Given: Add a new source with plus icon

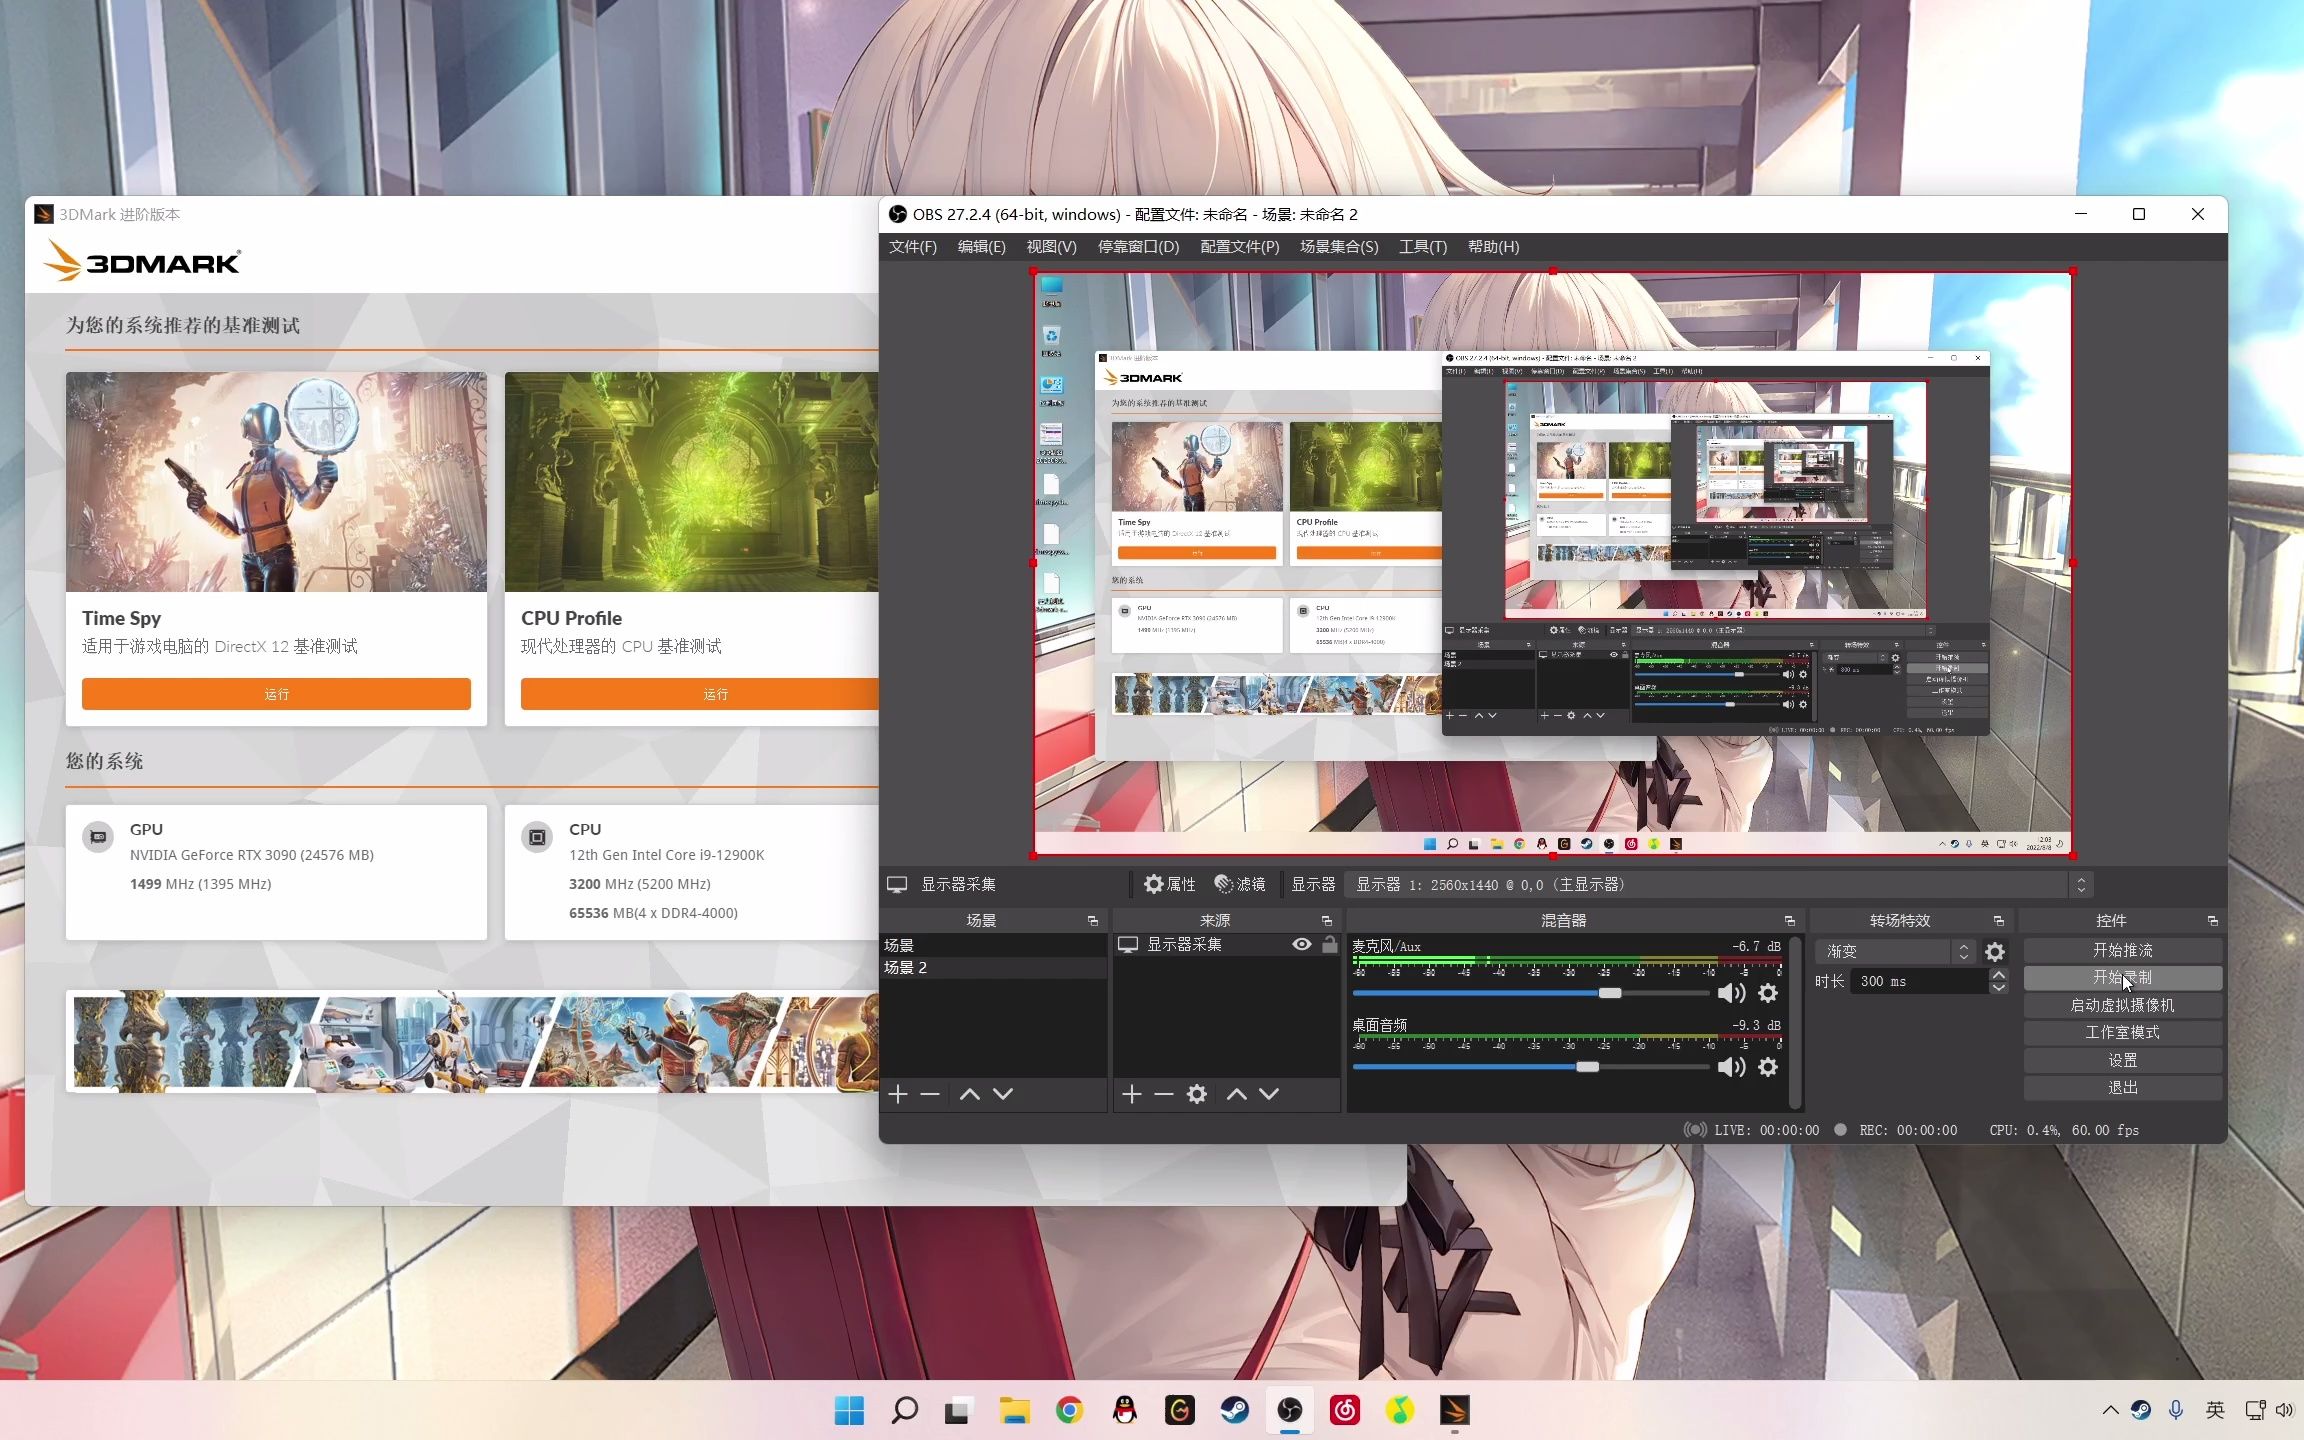Looking at the screenshot, I should click(1131, 1094).
